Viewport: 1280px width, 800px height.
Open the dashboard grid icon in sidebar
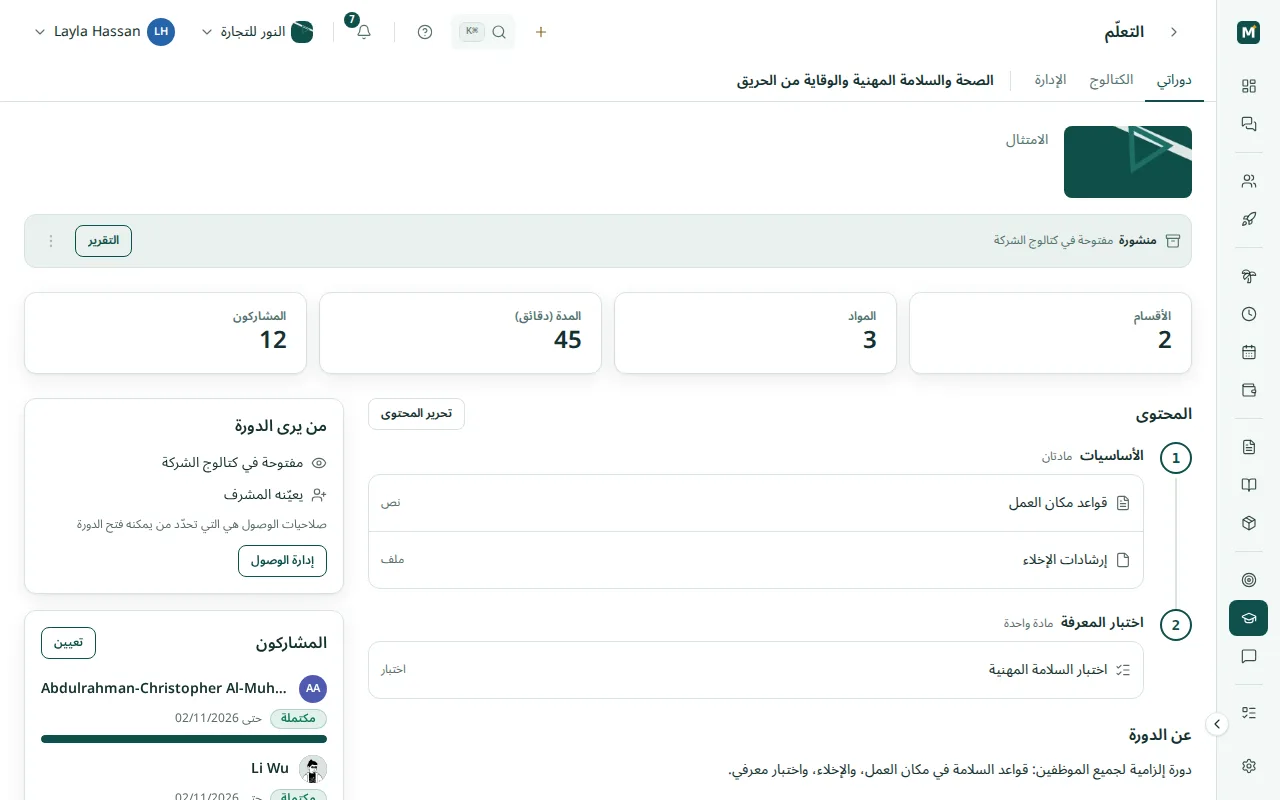pos(1248,86)
